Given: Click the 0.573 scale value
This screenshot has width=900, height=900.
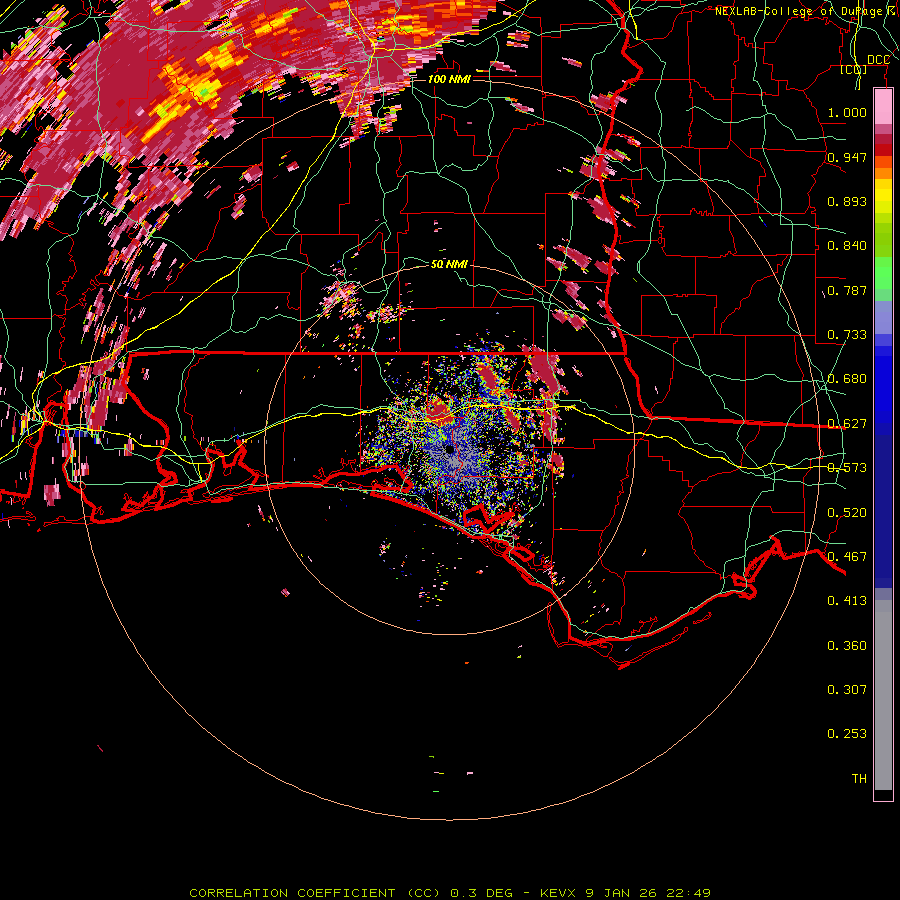Looking at the screenshot, I should point(847,468).
